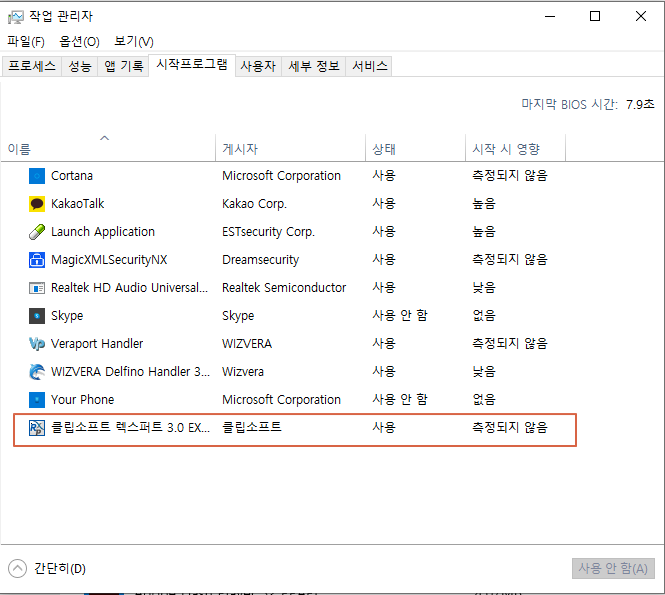The height and width of the screenshot is (595, 665).
Task: Open the 보기(V) menu
Action: (134, 41)
